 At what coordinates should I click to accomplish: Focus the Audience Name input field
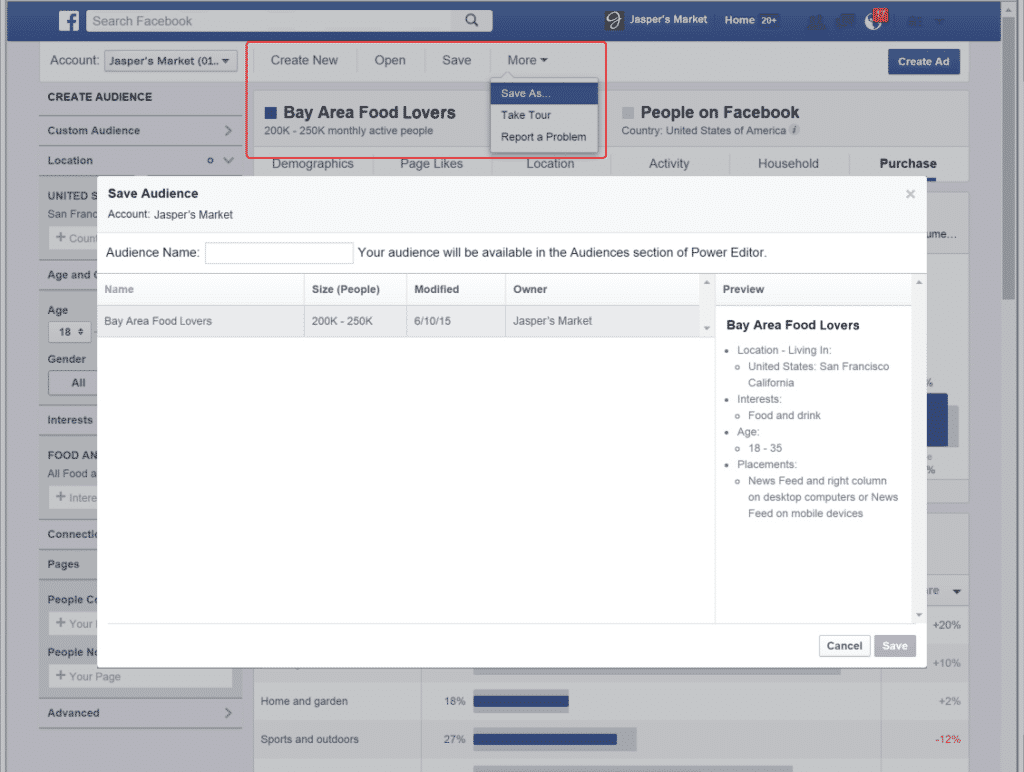click(x=279, y=253)
